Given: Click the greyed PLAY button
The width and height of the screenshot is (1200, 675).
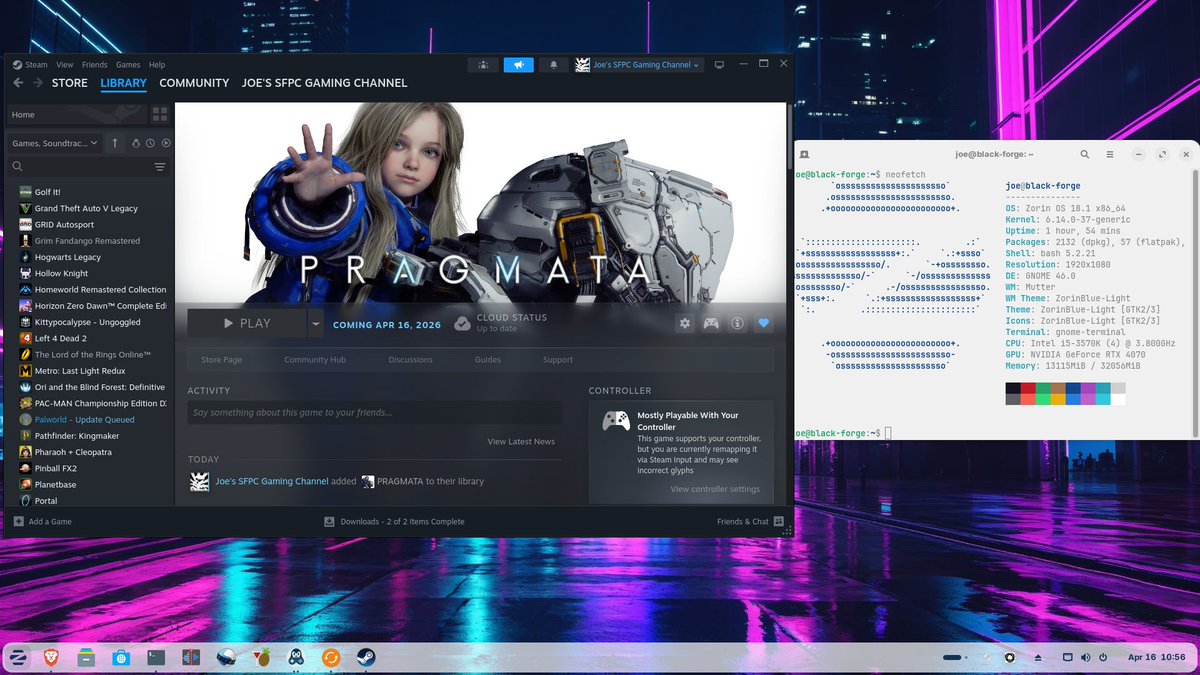Looking at the screenshot, I should pyautogui.click(x=247, y=323).
